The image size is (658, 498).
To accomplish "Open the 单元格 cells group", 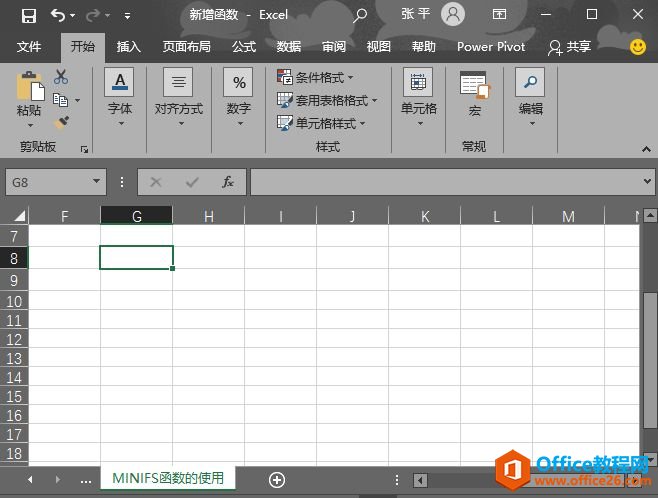I will 418,97.
